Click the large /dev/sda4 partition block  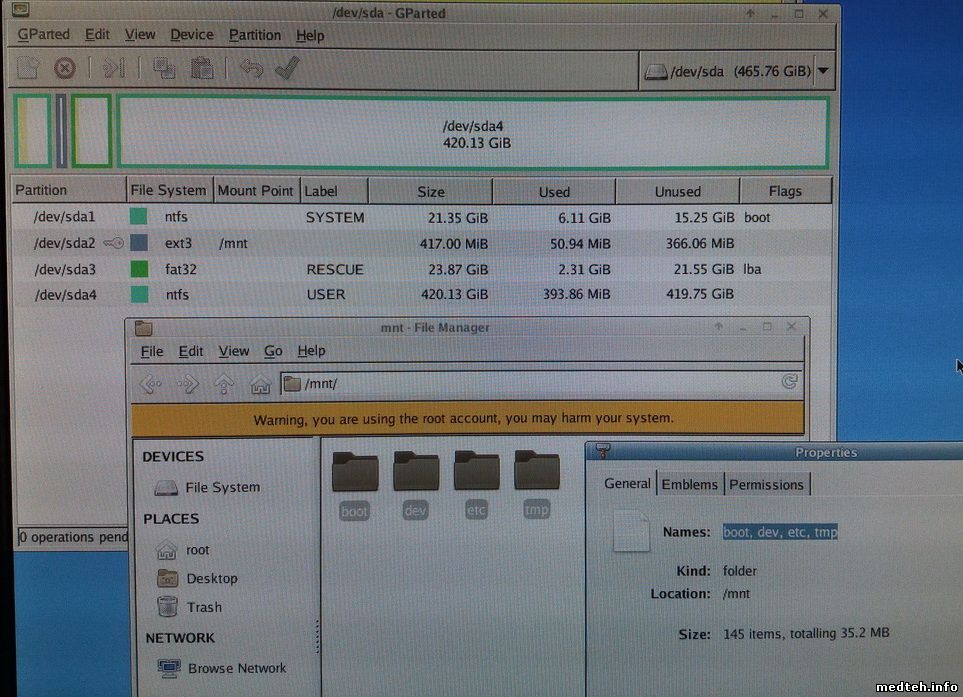tap(475, 133)
